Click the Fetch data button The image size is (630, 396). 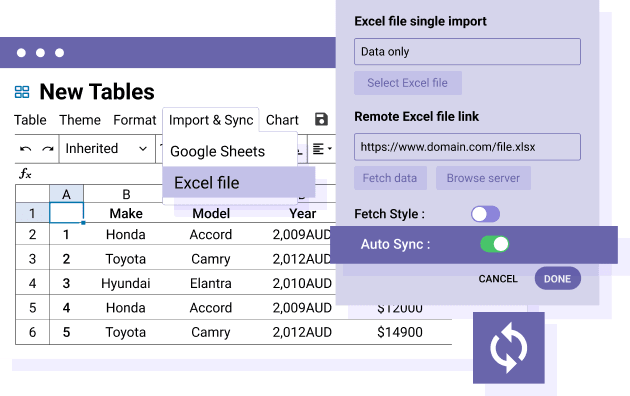pos(390,178)
